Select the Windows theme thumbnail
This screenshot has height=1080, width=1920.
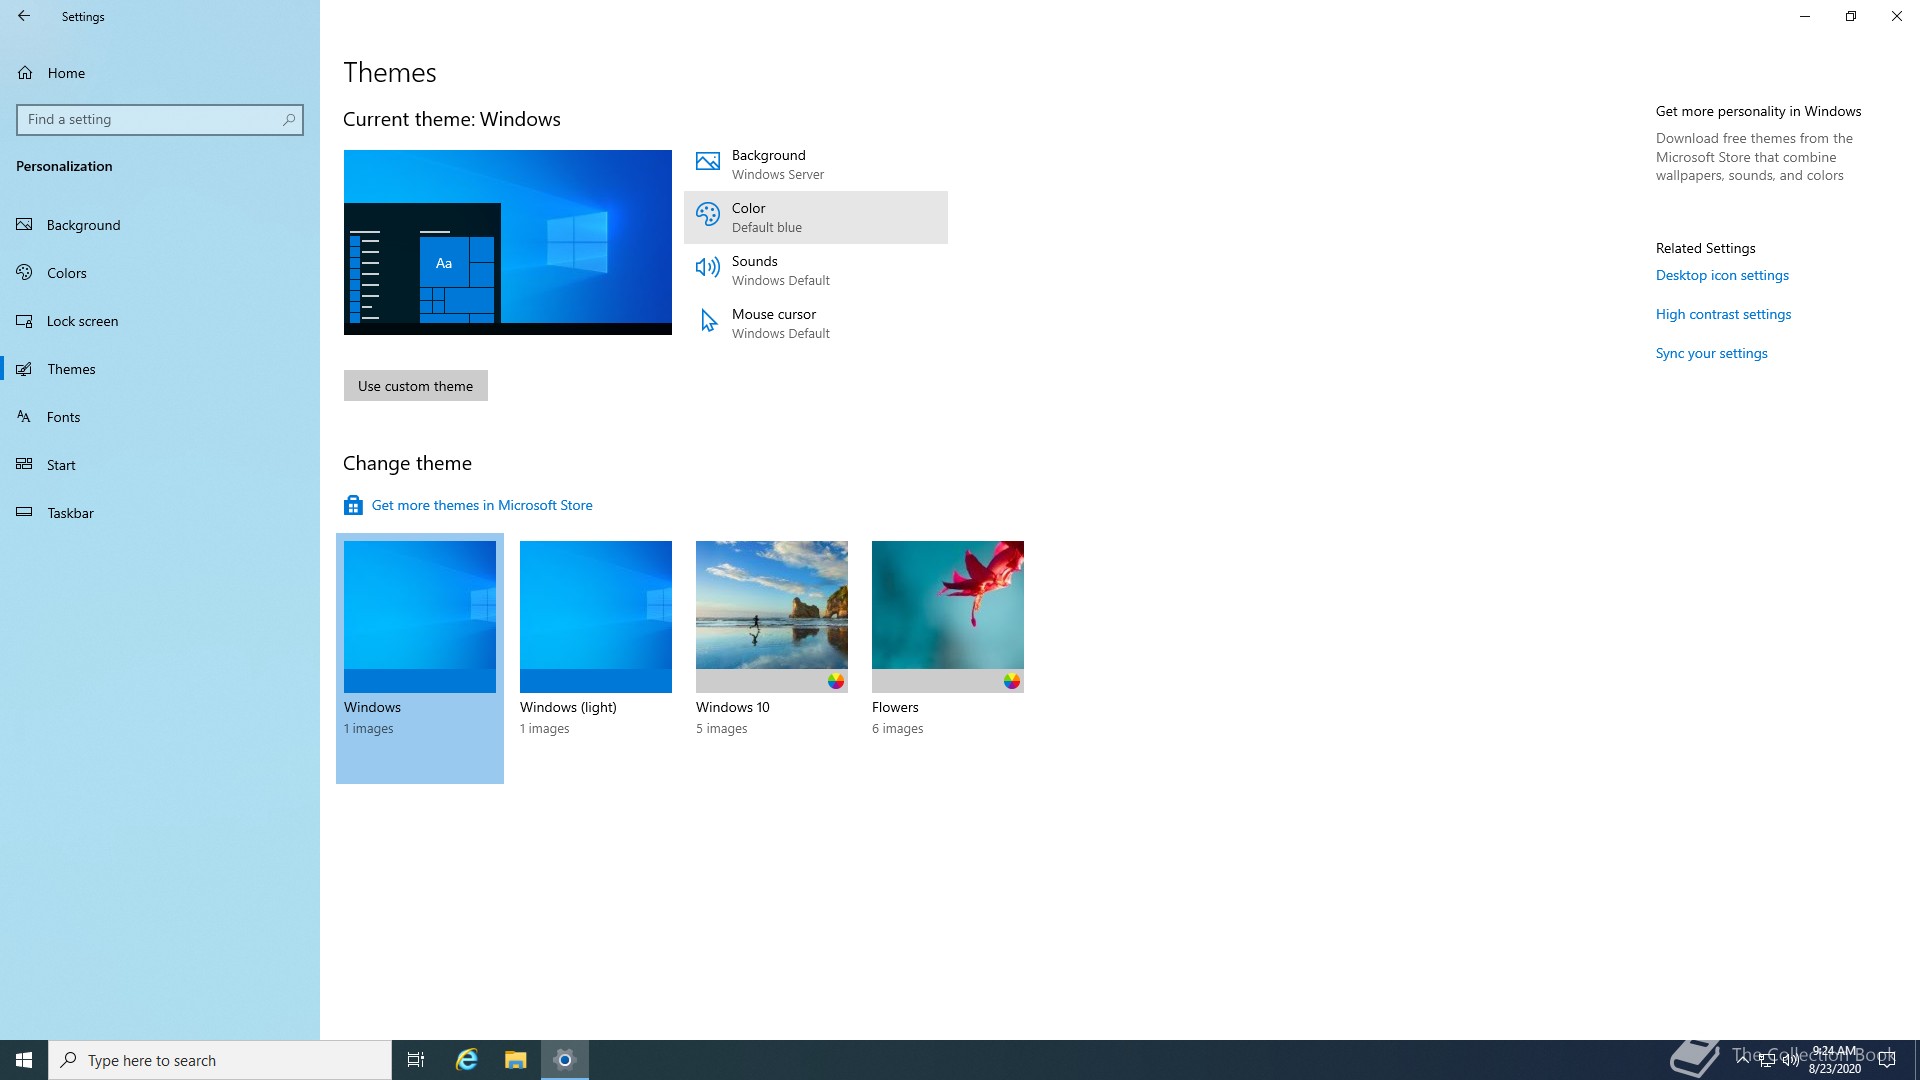tap(420, 617)
